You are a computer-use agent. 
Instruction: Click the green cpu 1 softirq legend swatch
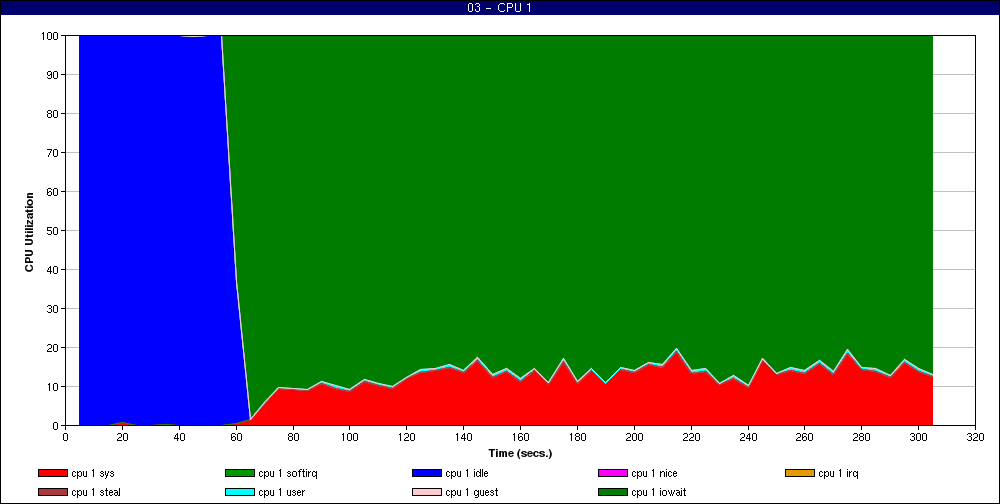coord(239,473)
